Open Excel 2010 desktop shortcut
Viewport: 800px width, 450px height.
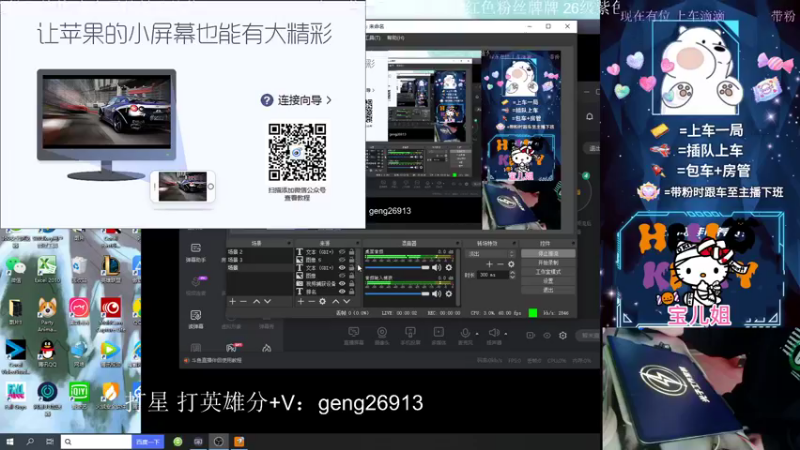(47, 269)
